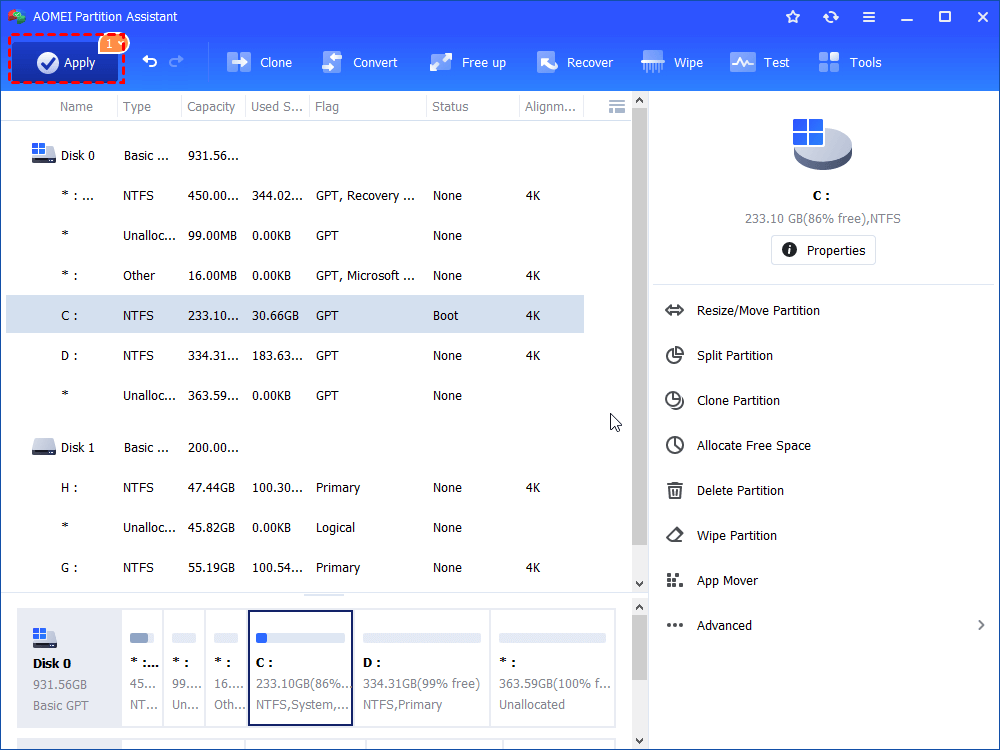Select the G: partition row
This screenshot has width=1000, height=750.
[x=295, y=568]
